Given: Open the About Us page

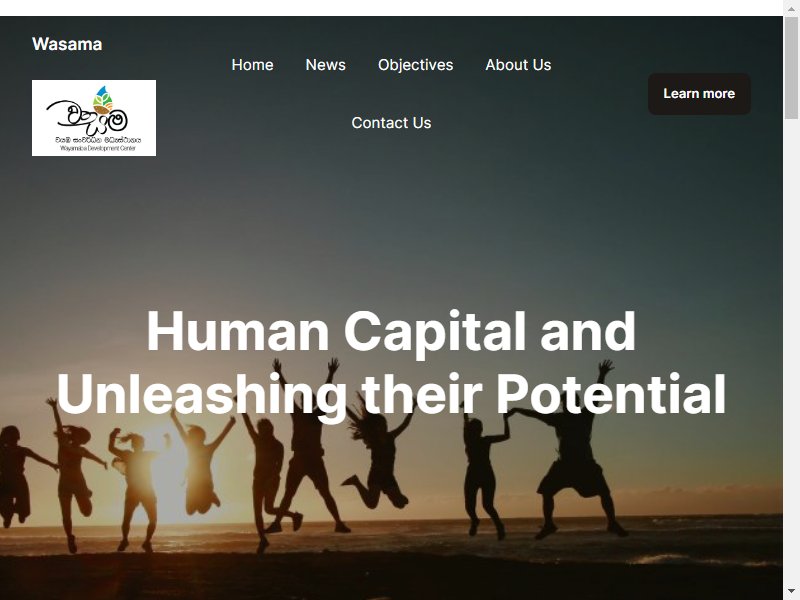Looking at the screenshot, I should coord(518,65).
